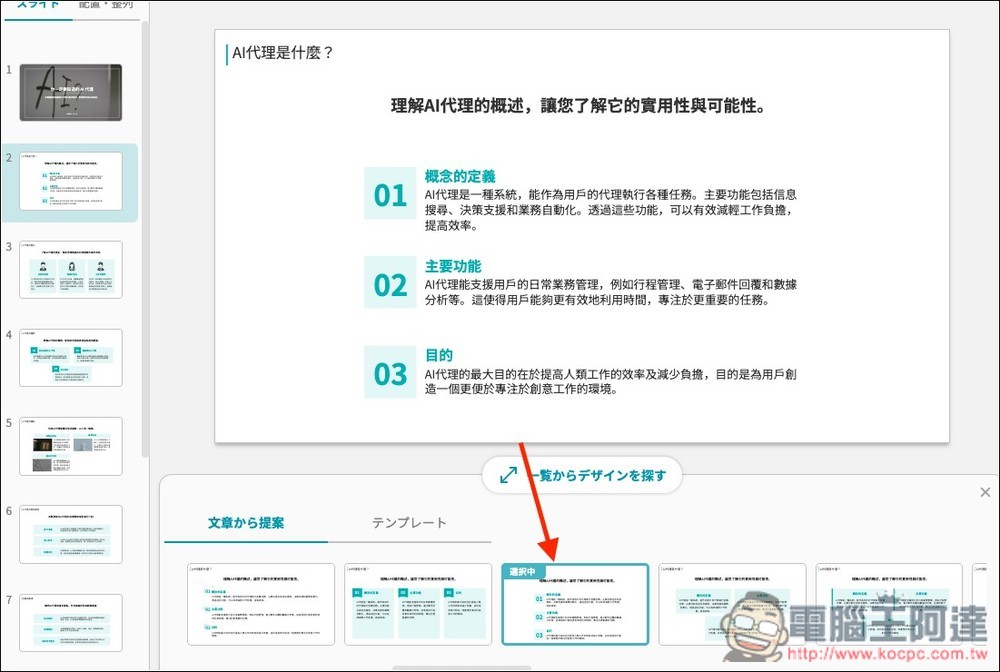Click the expand arrows icon on design button
Screen dimensions: 1000x672
pyautogui.click(x=508, y=475)
